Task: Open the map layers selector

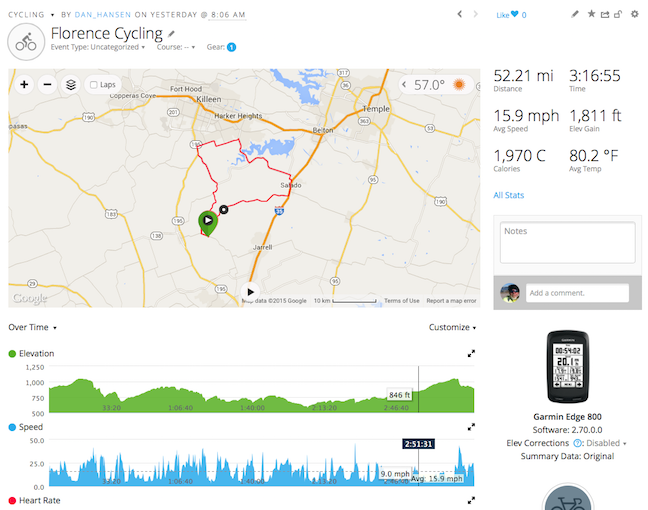Action: 71,85
